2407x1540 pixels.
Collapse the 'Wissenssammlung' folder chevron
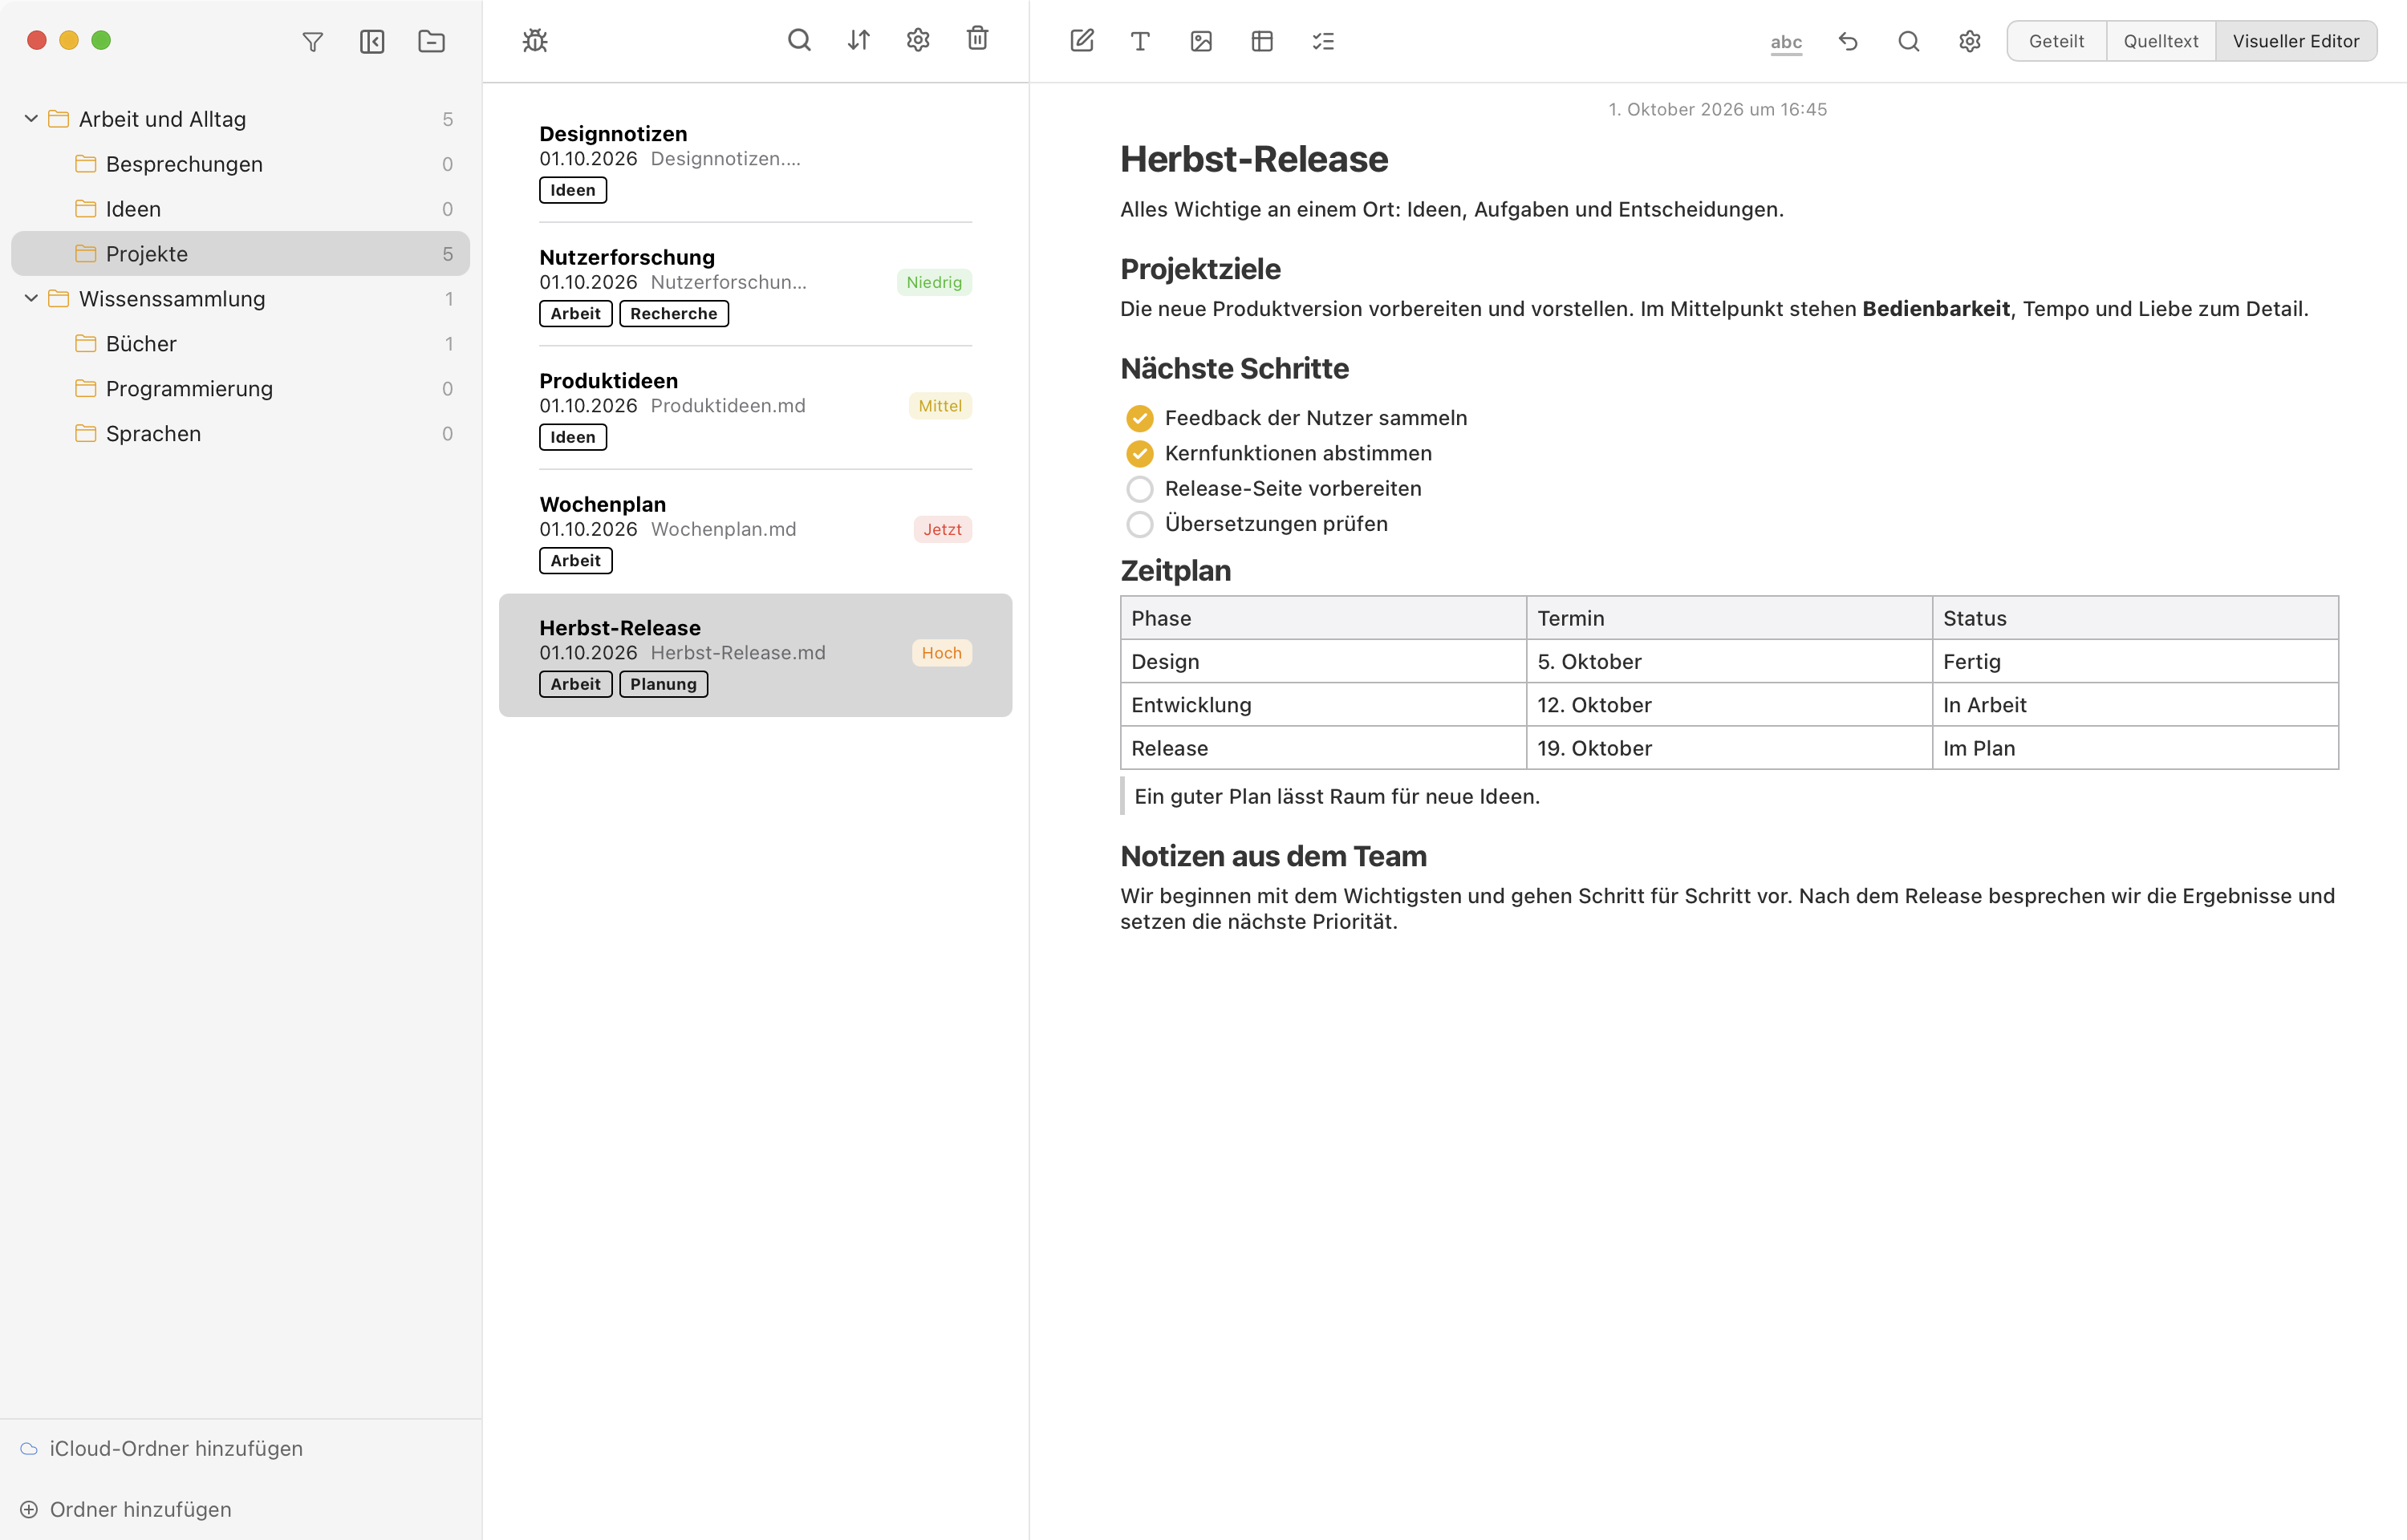[31, 298]
